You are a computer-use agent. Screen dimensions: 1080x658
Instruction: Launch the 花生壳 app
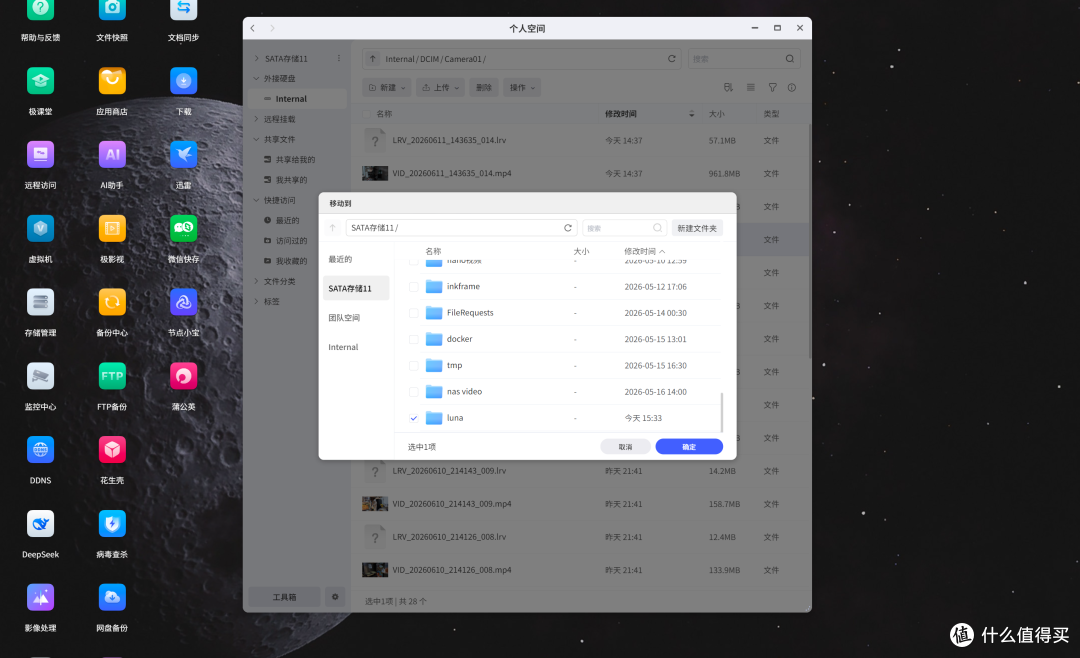tap(112, 450)
